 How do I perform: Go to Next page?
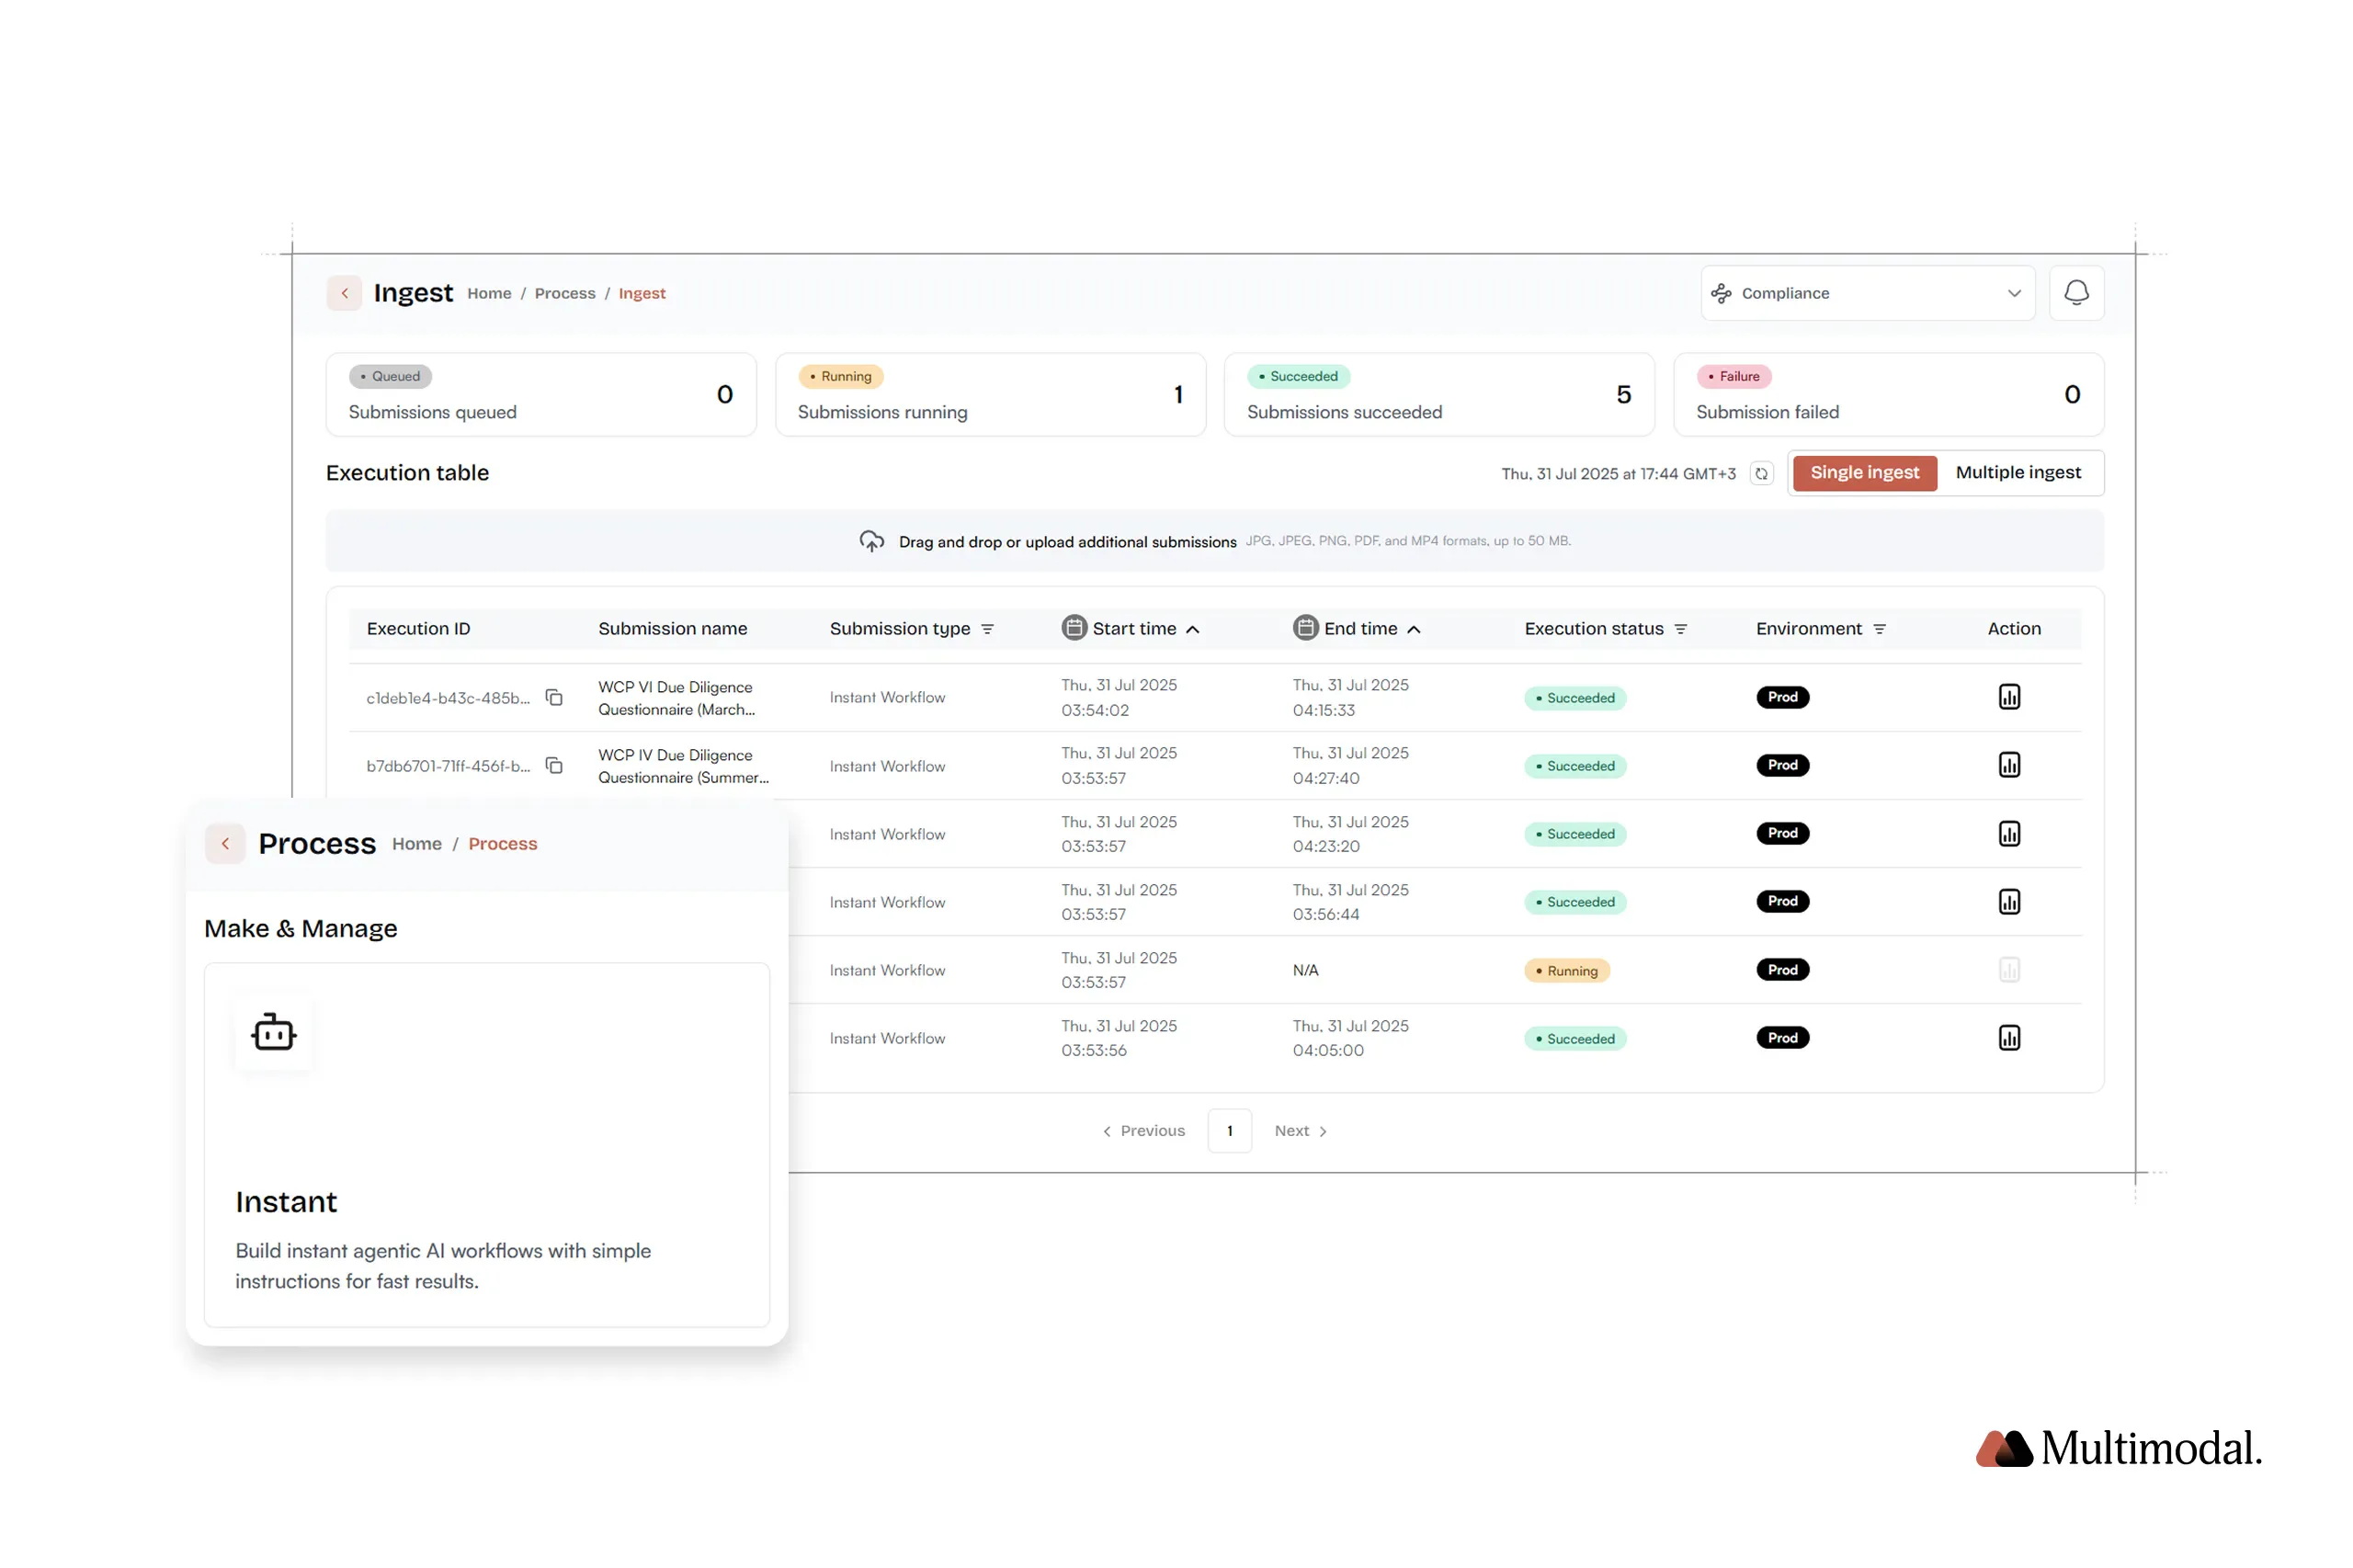1300,1131
